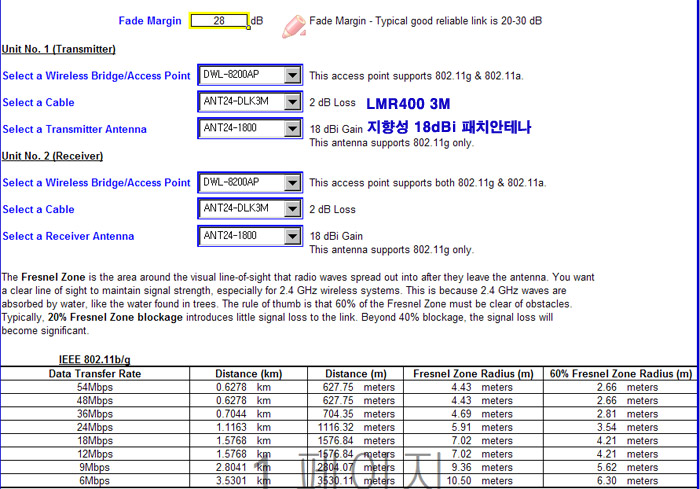Image resolution: width=700 pixels, height=489 pixels.
Task: Open Transmitter Wireless Bridge/Access Point dropdown arrow
Action: tap(292, 75)
